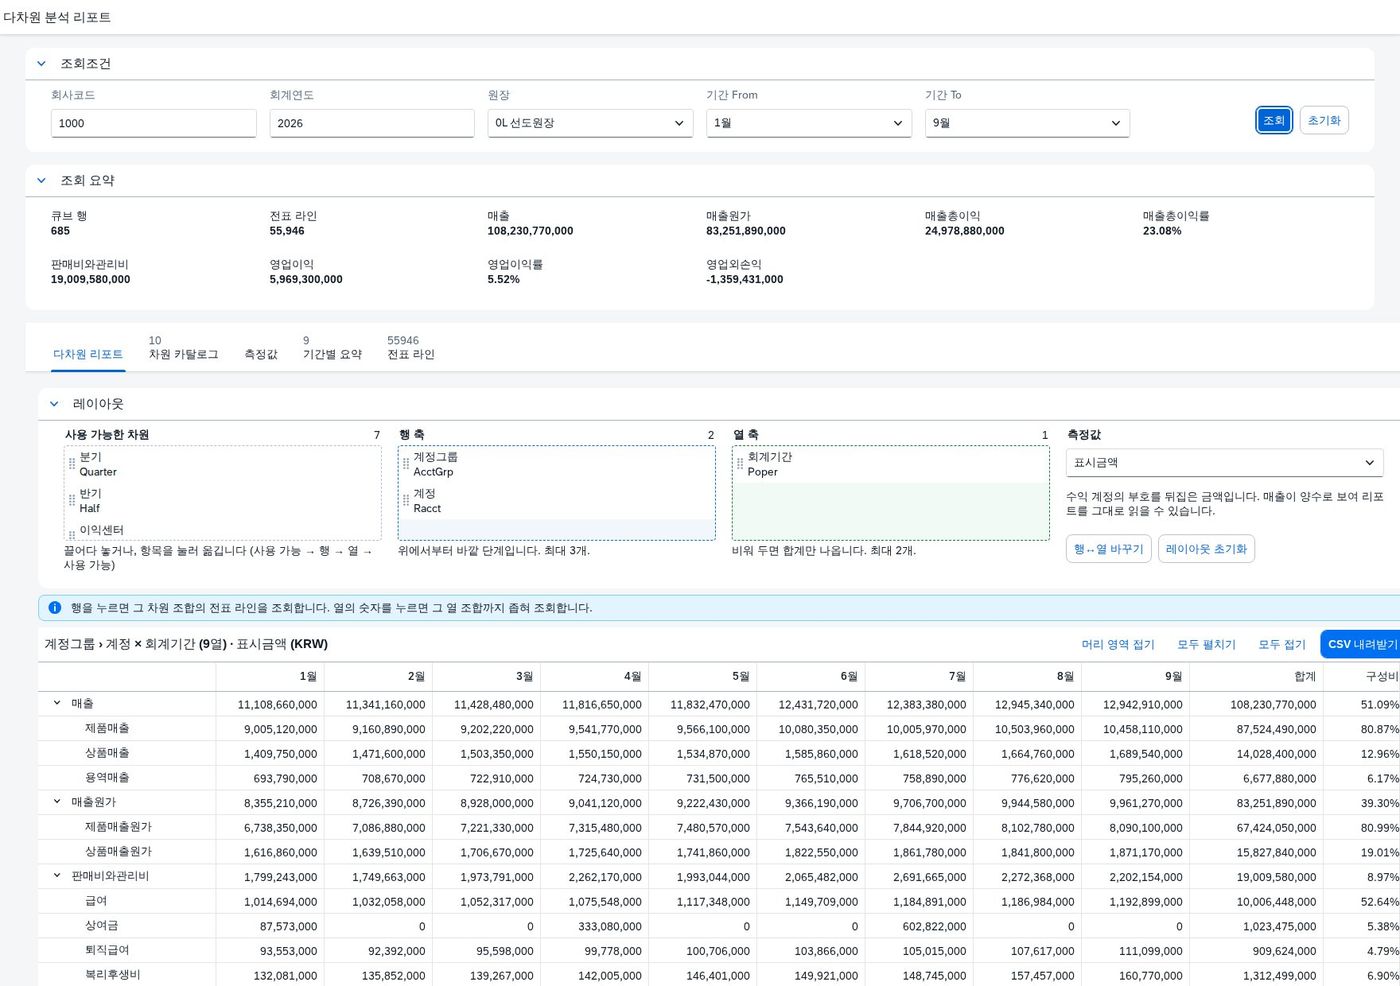The width and height of the screenshot is (1400, 986).
Task: Switch to the 다차원 리포트 tab
Action: [88, 354]
